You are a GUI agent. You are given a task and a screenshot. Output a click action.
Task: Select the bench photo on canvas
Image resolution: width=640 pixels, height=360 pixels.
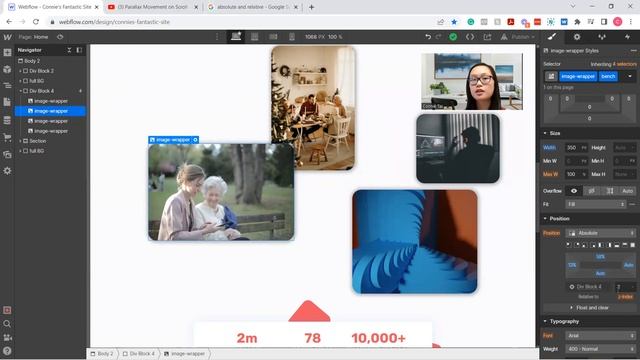click(x=221, y=192)
